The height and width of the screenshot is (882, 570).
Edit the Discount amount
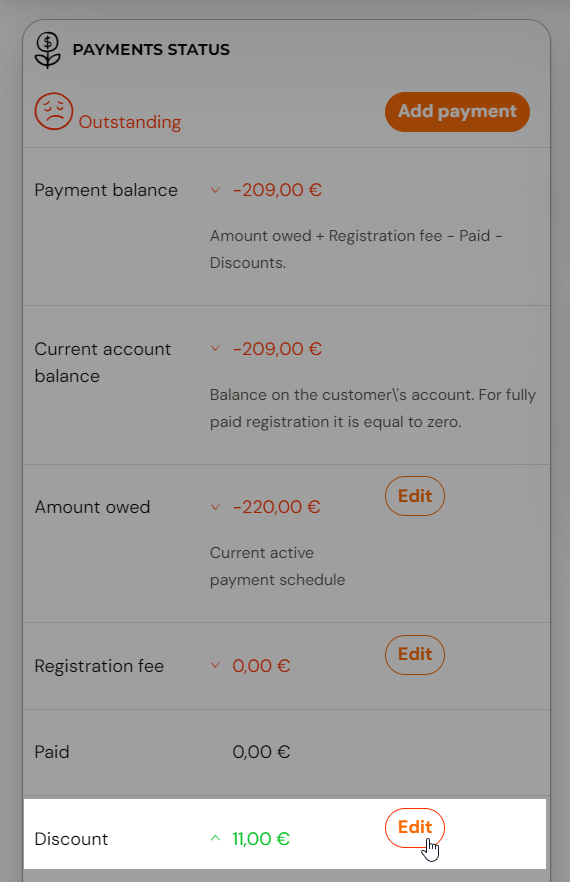[x=415, y=827]
